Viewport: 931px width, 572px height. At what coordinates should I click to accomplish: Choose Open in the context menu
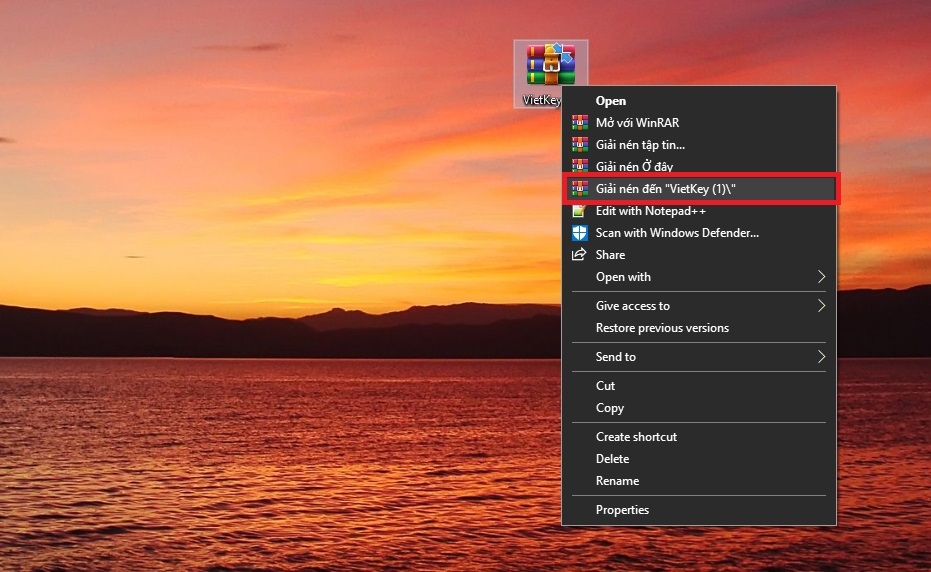click(699, 101)
